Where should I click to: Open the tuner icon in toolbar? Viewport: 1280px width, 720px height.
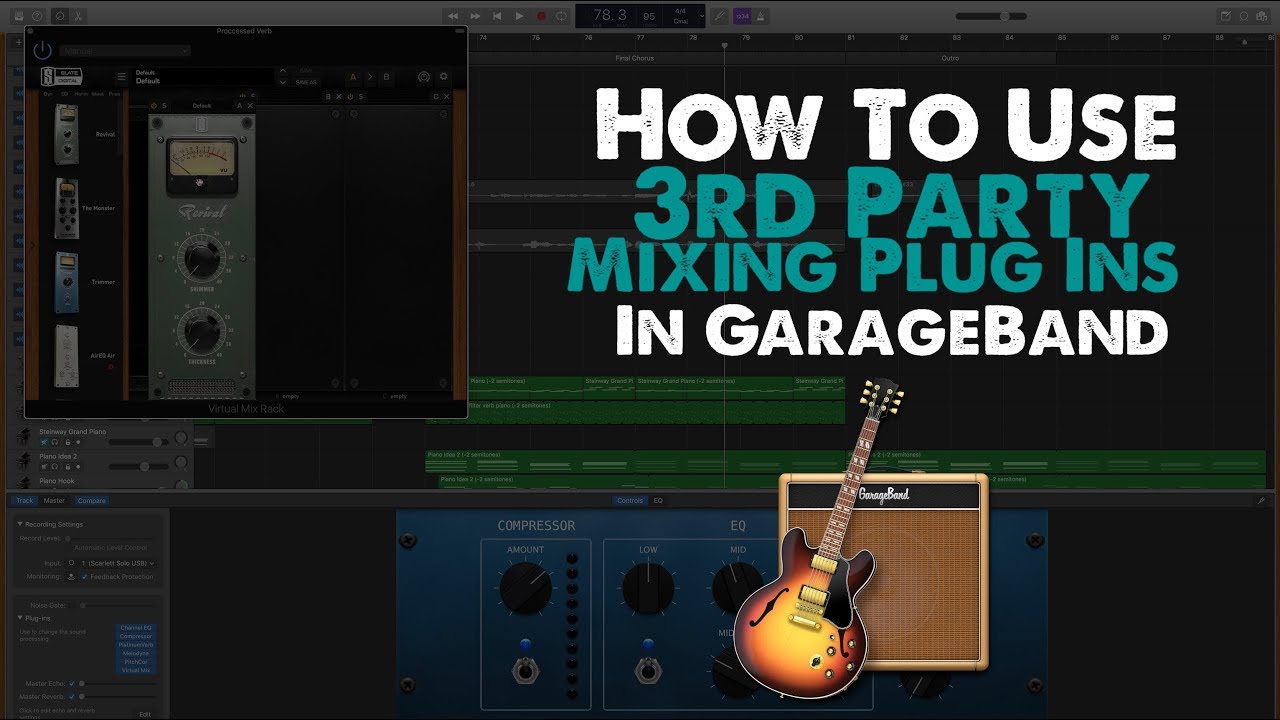719,16
